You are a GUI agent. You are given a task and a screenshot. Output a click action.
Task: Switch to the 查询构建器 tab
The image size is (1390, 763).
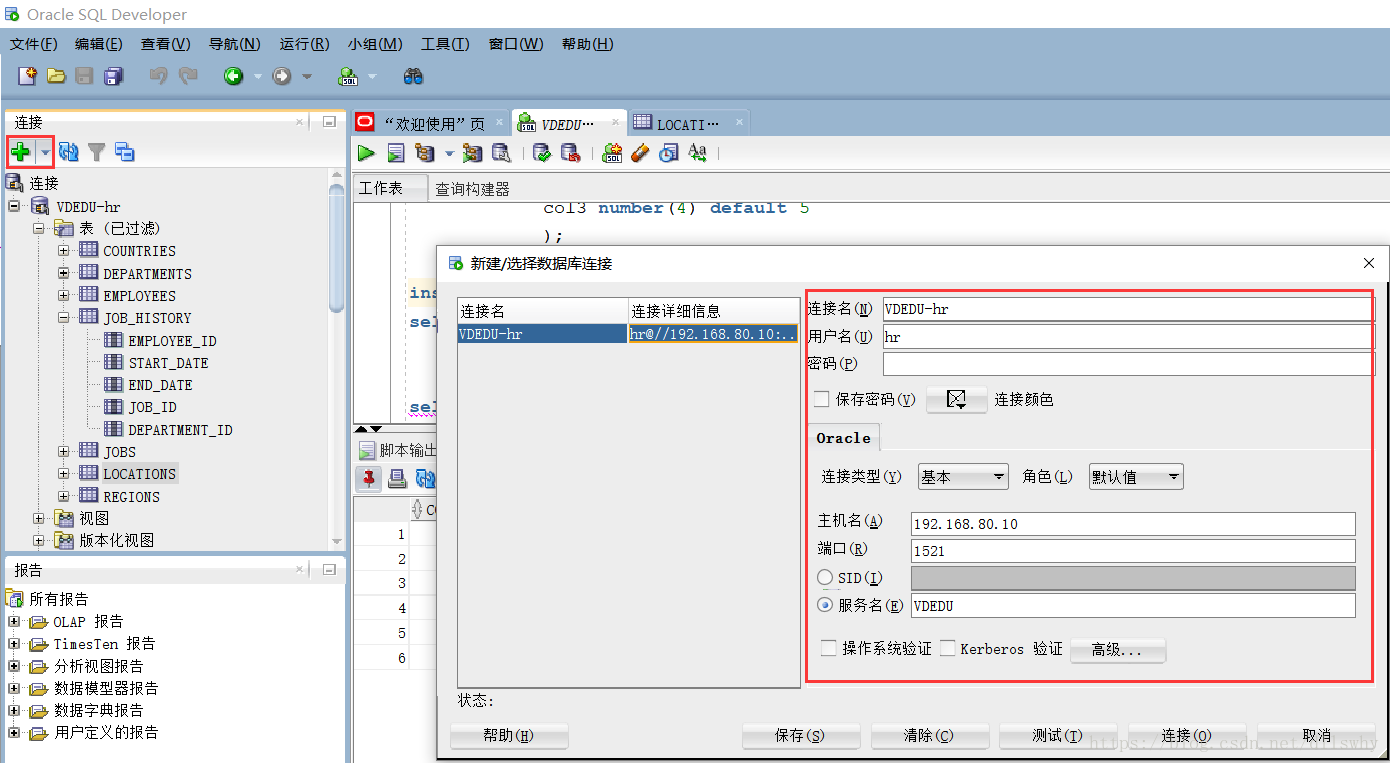pyautogui.click(x=472, y=188)
